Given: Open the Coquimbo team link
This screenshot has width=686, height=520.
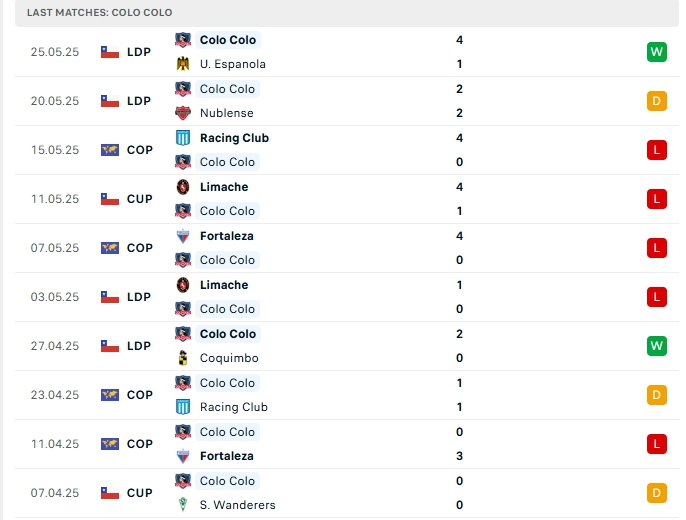Looking at the screenshot, I should click(229, 358).
